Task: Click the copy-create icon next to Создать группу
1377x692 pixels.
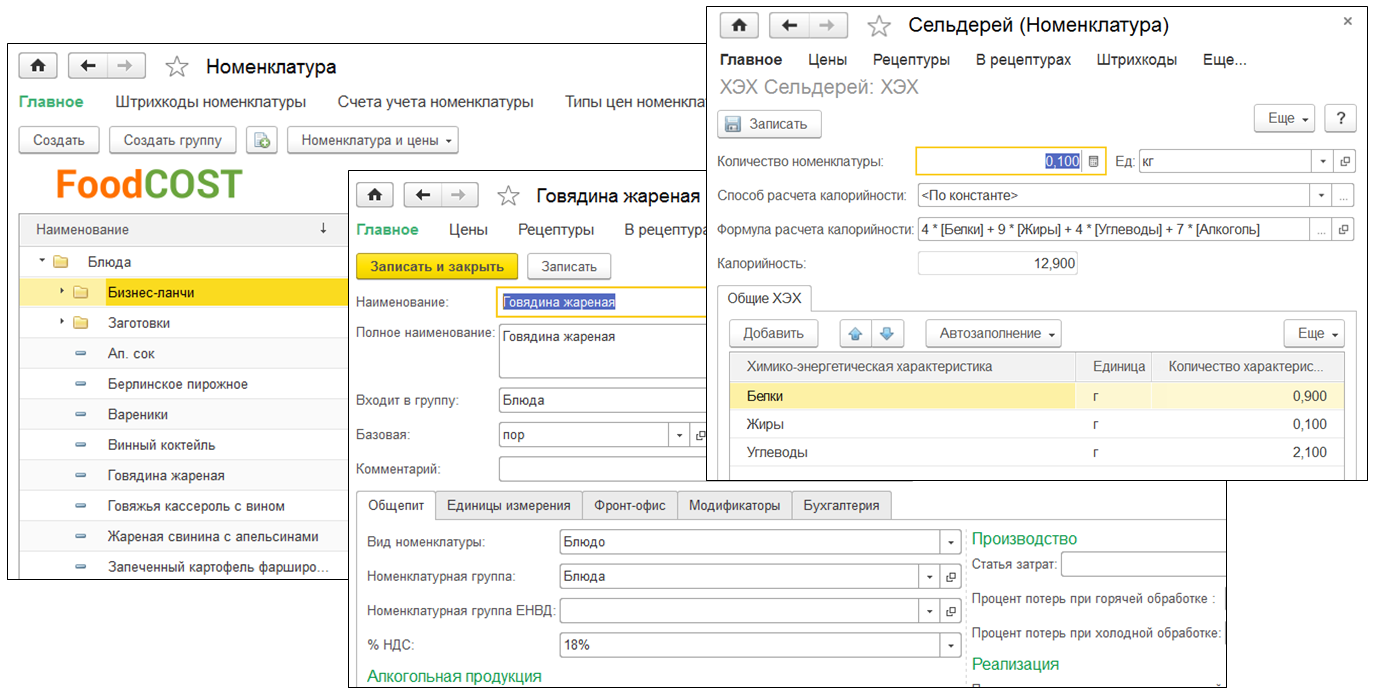Action: [262, 140]
